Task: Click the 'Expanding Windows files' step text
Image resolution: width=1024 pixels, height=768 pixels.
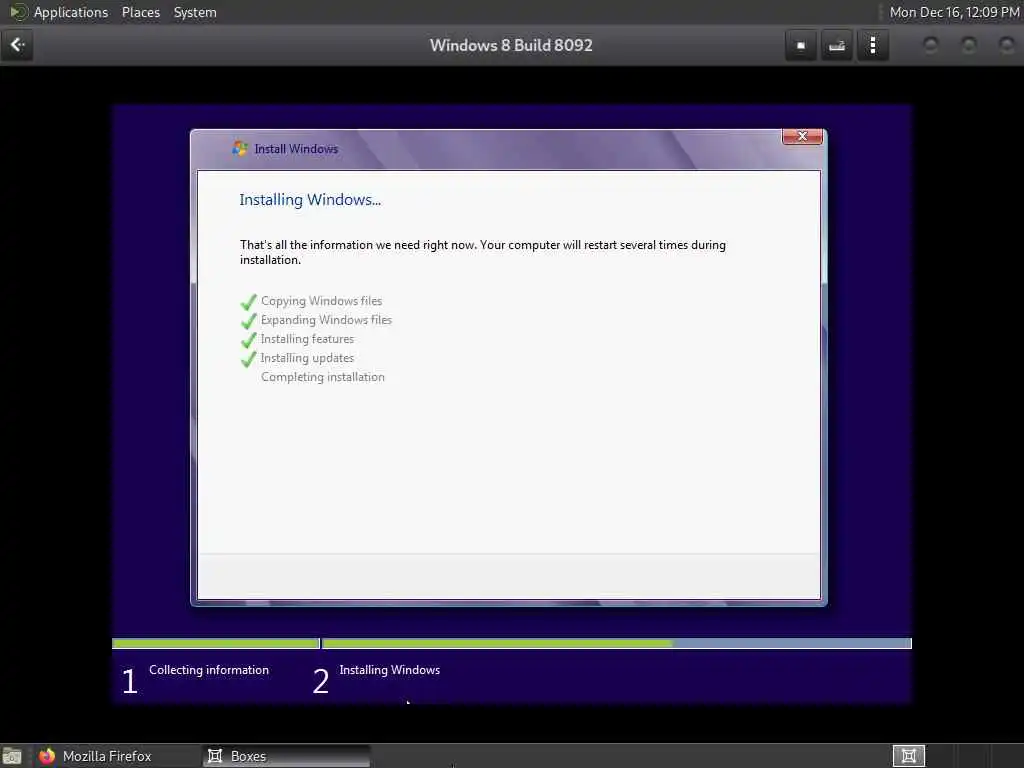Action: coord(326,320)
